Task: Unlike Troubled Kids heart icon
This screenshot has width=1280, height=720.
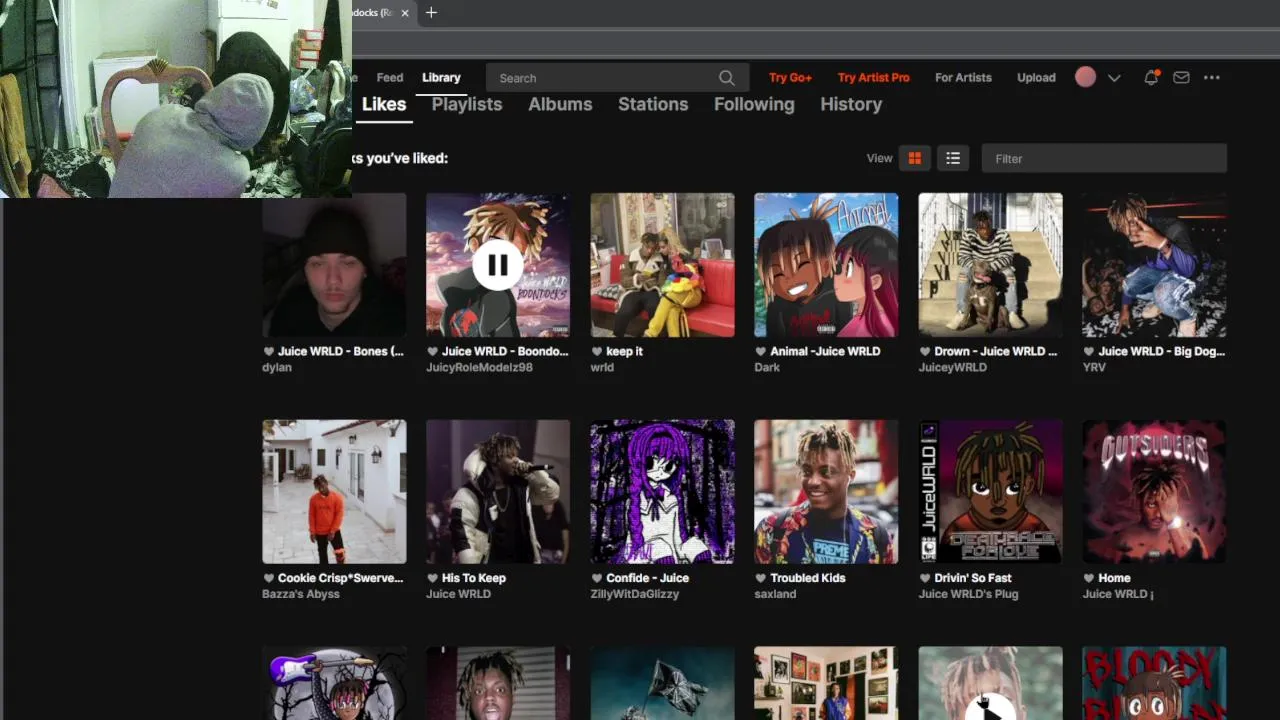Action: [760, 578]
